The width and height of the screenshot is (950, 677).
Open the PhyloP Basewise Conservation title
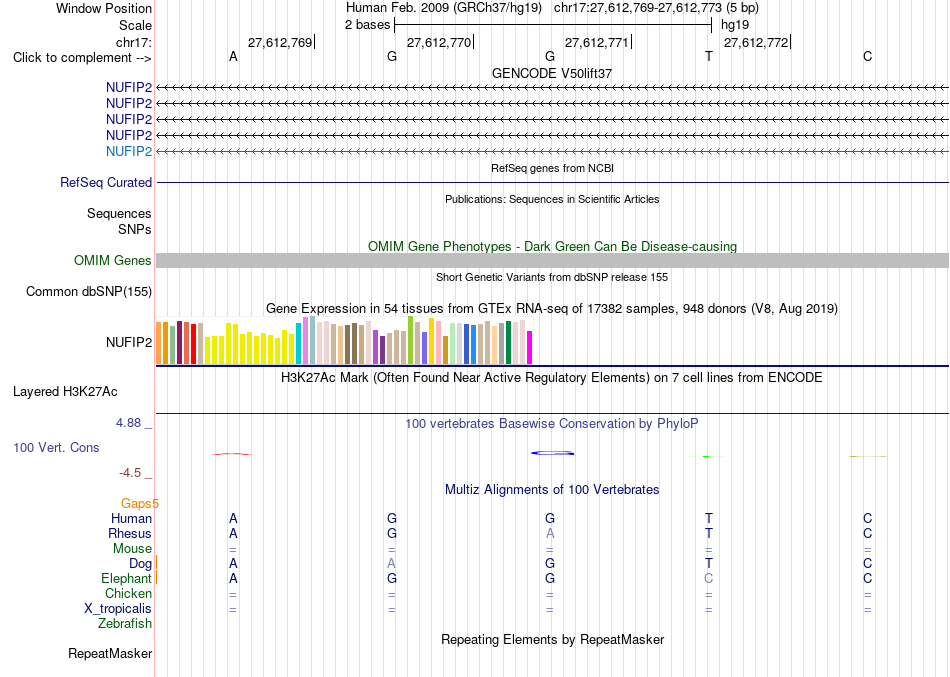[552, 424]
